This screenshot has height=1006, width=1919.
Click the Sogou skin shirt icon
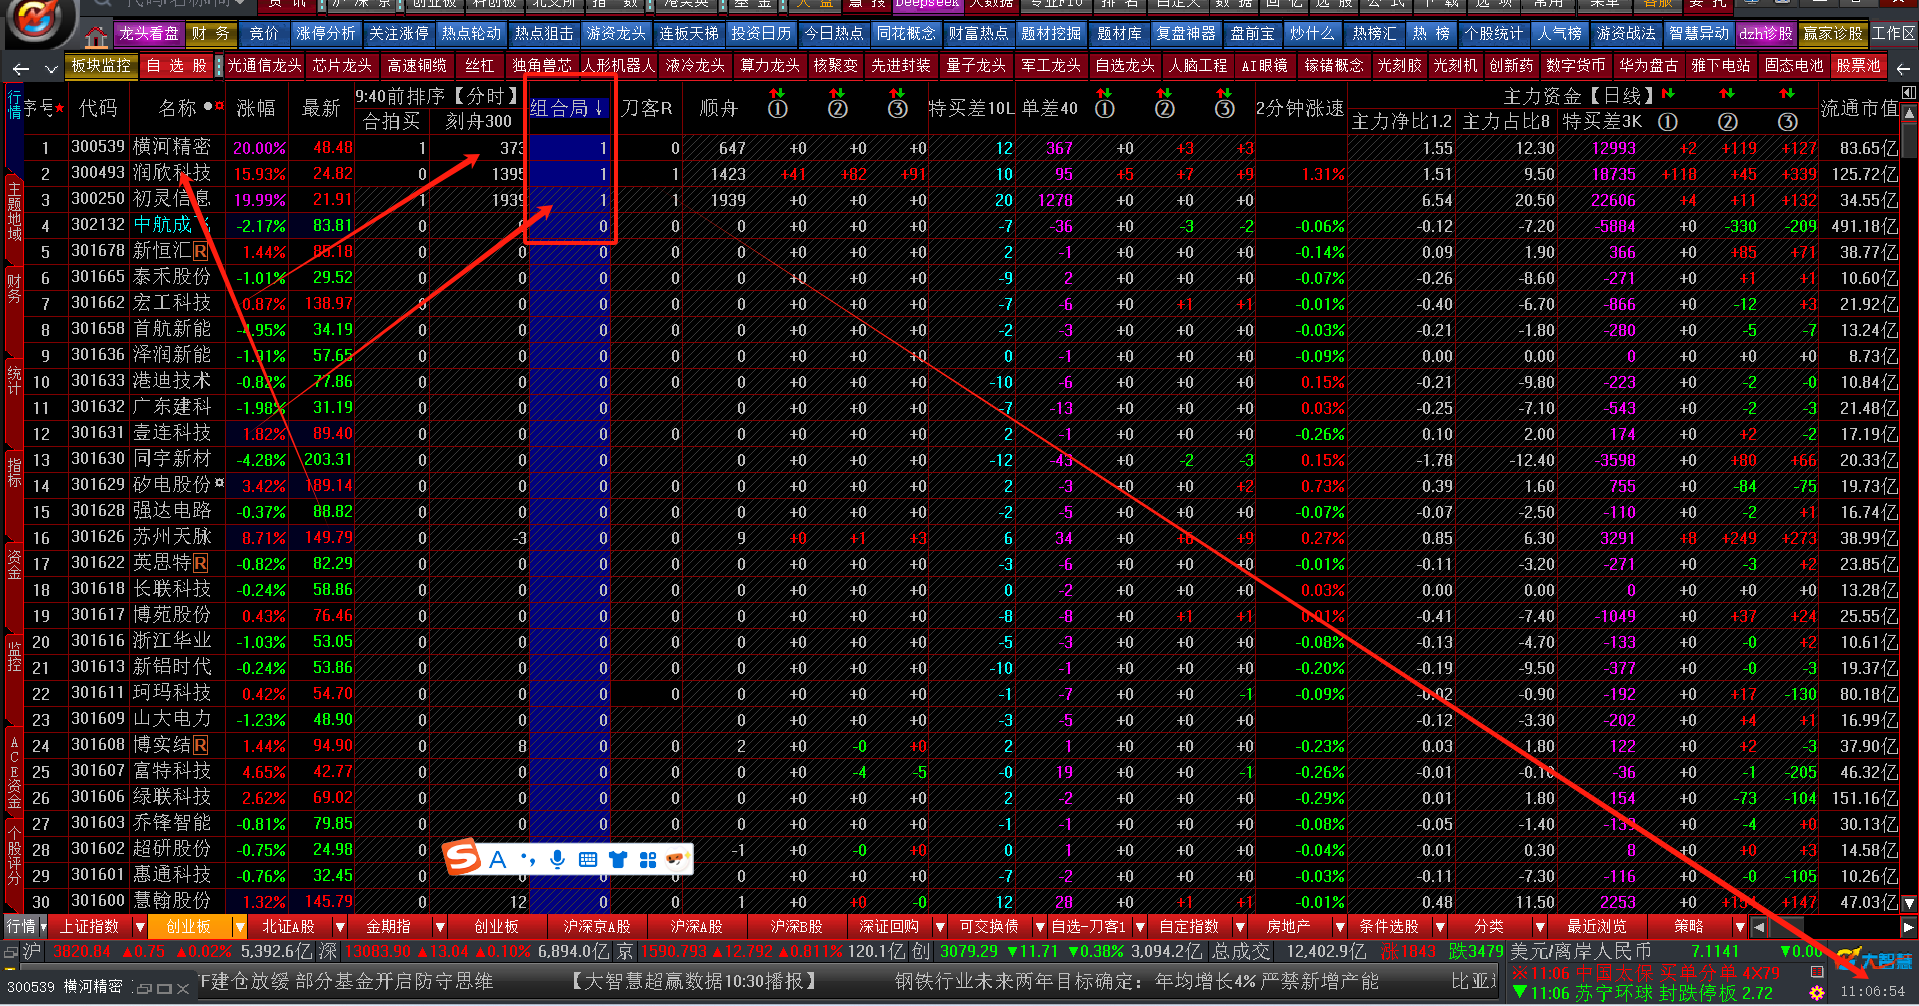pos(617,859)
